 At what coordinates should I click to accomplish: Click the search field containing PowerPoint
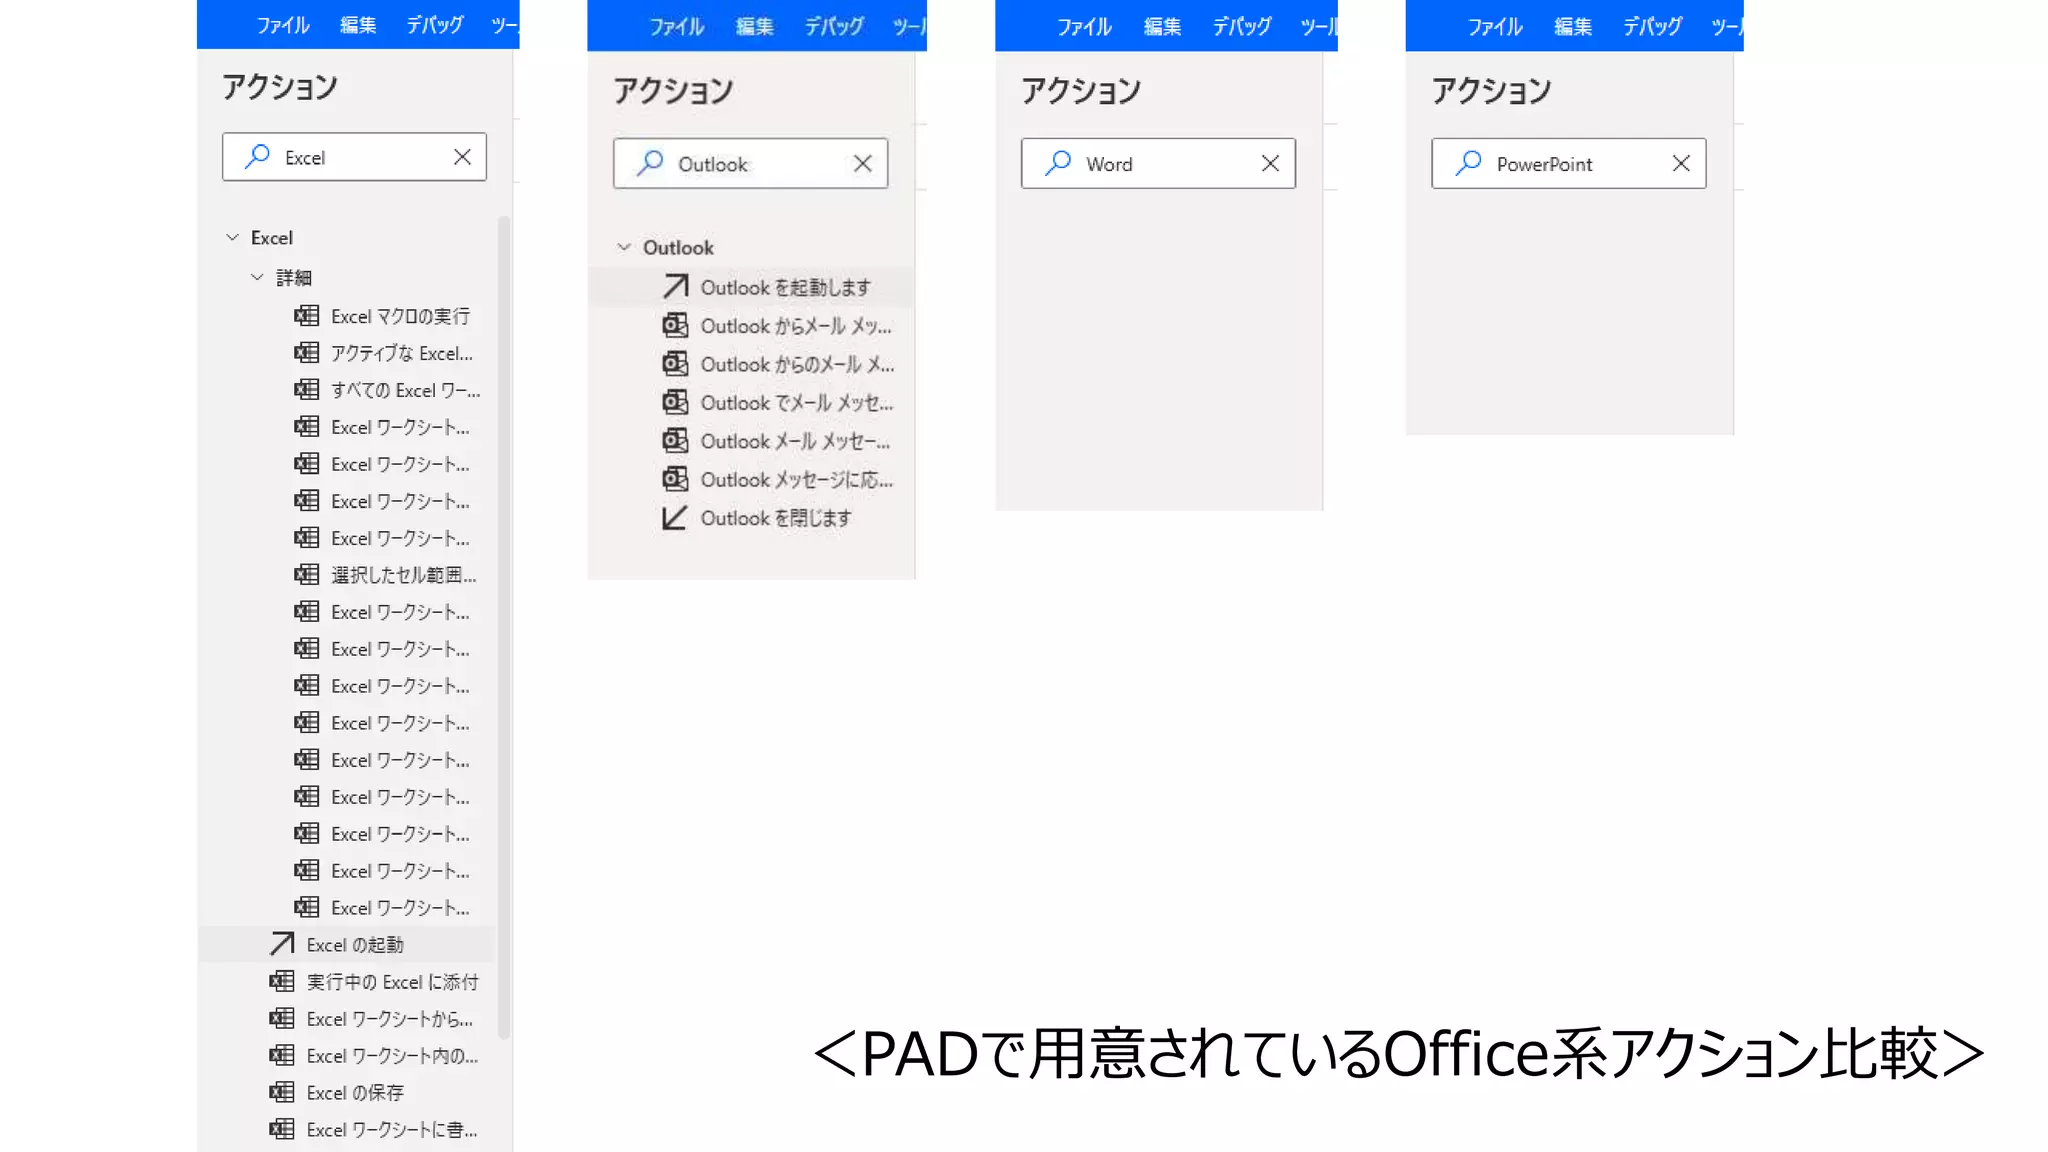[x=1568, y=163]
